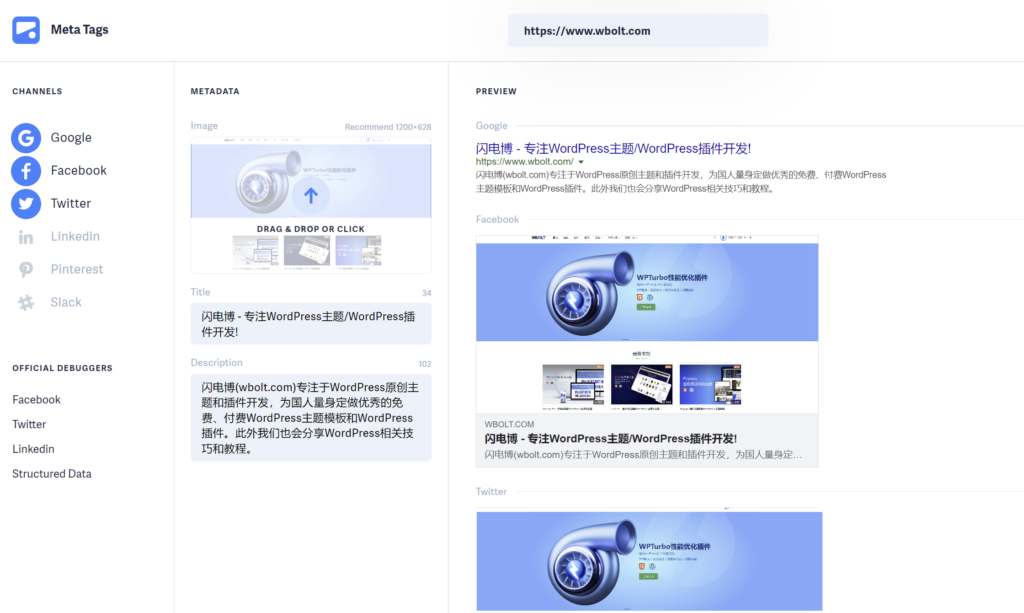Click the metadata image upload thumbnail
The image size is (1024, 613).
tap(311, 205)
